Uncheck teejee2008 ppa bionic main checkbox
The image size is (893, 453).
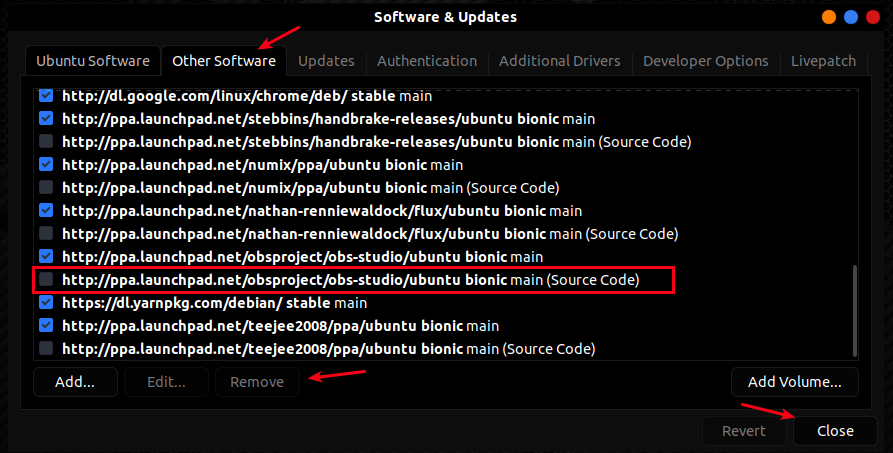(46, 325)
